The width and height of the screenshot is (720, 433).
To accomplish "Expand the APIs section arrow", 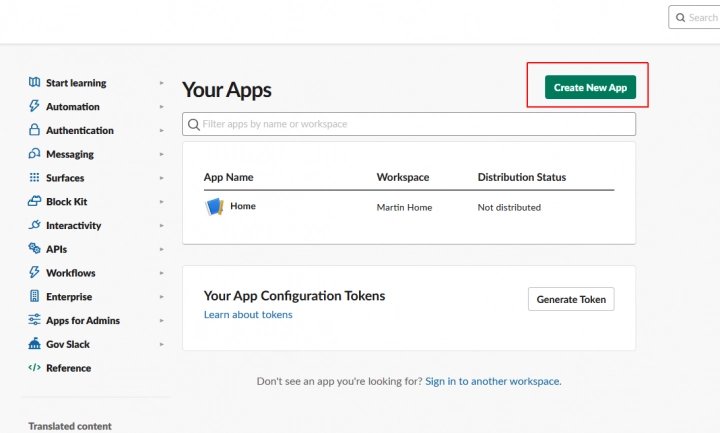I will coord(162,249).
